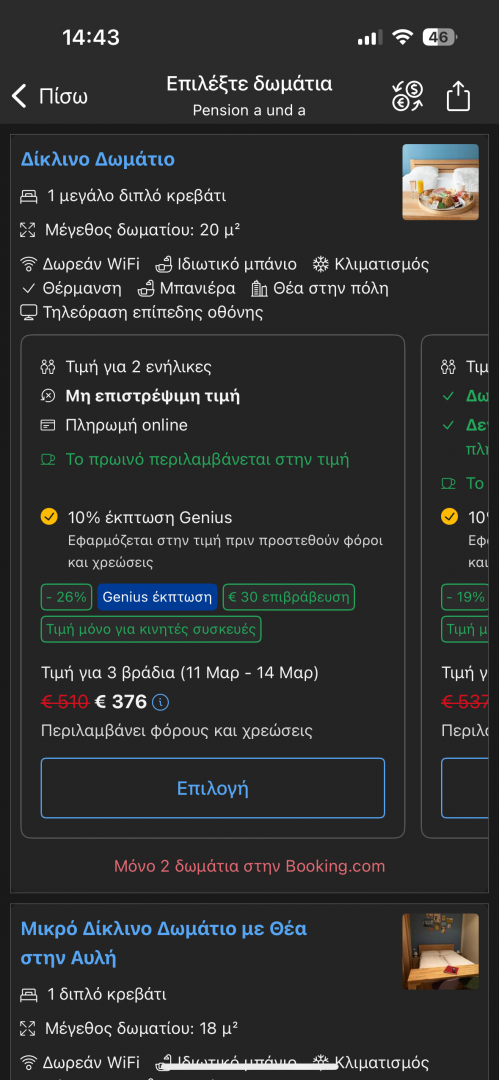This screenshot has width=499, height=1080.
Task: Tap the free WiFi icon
Action: (x=28, y=264)
